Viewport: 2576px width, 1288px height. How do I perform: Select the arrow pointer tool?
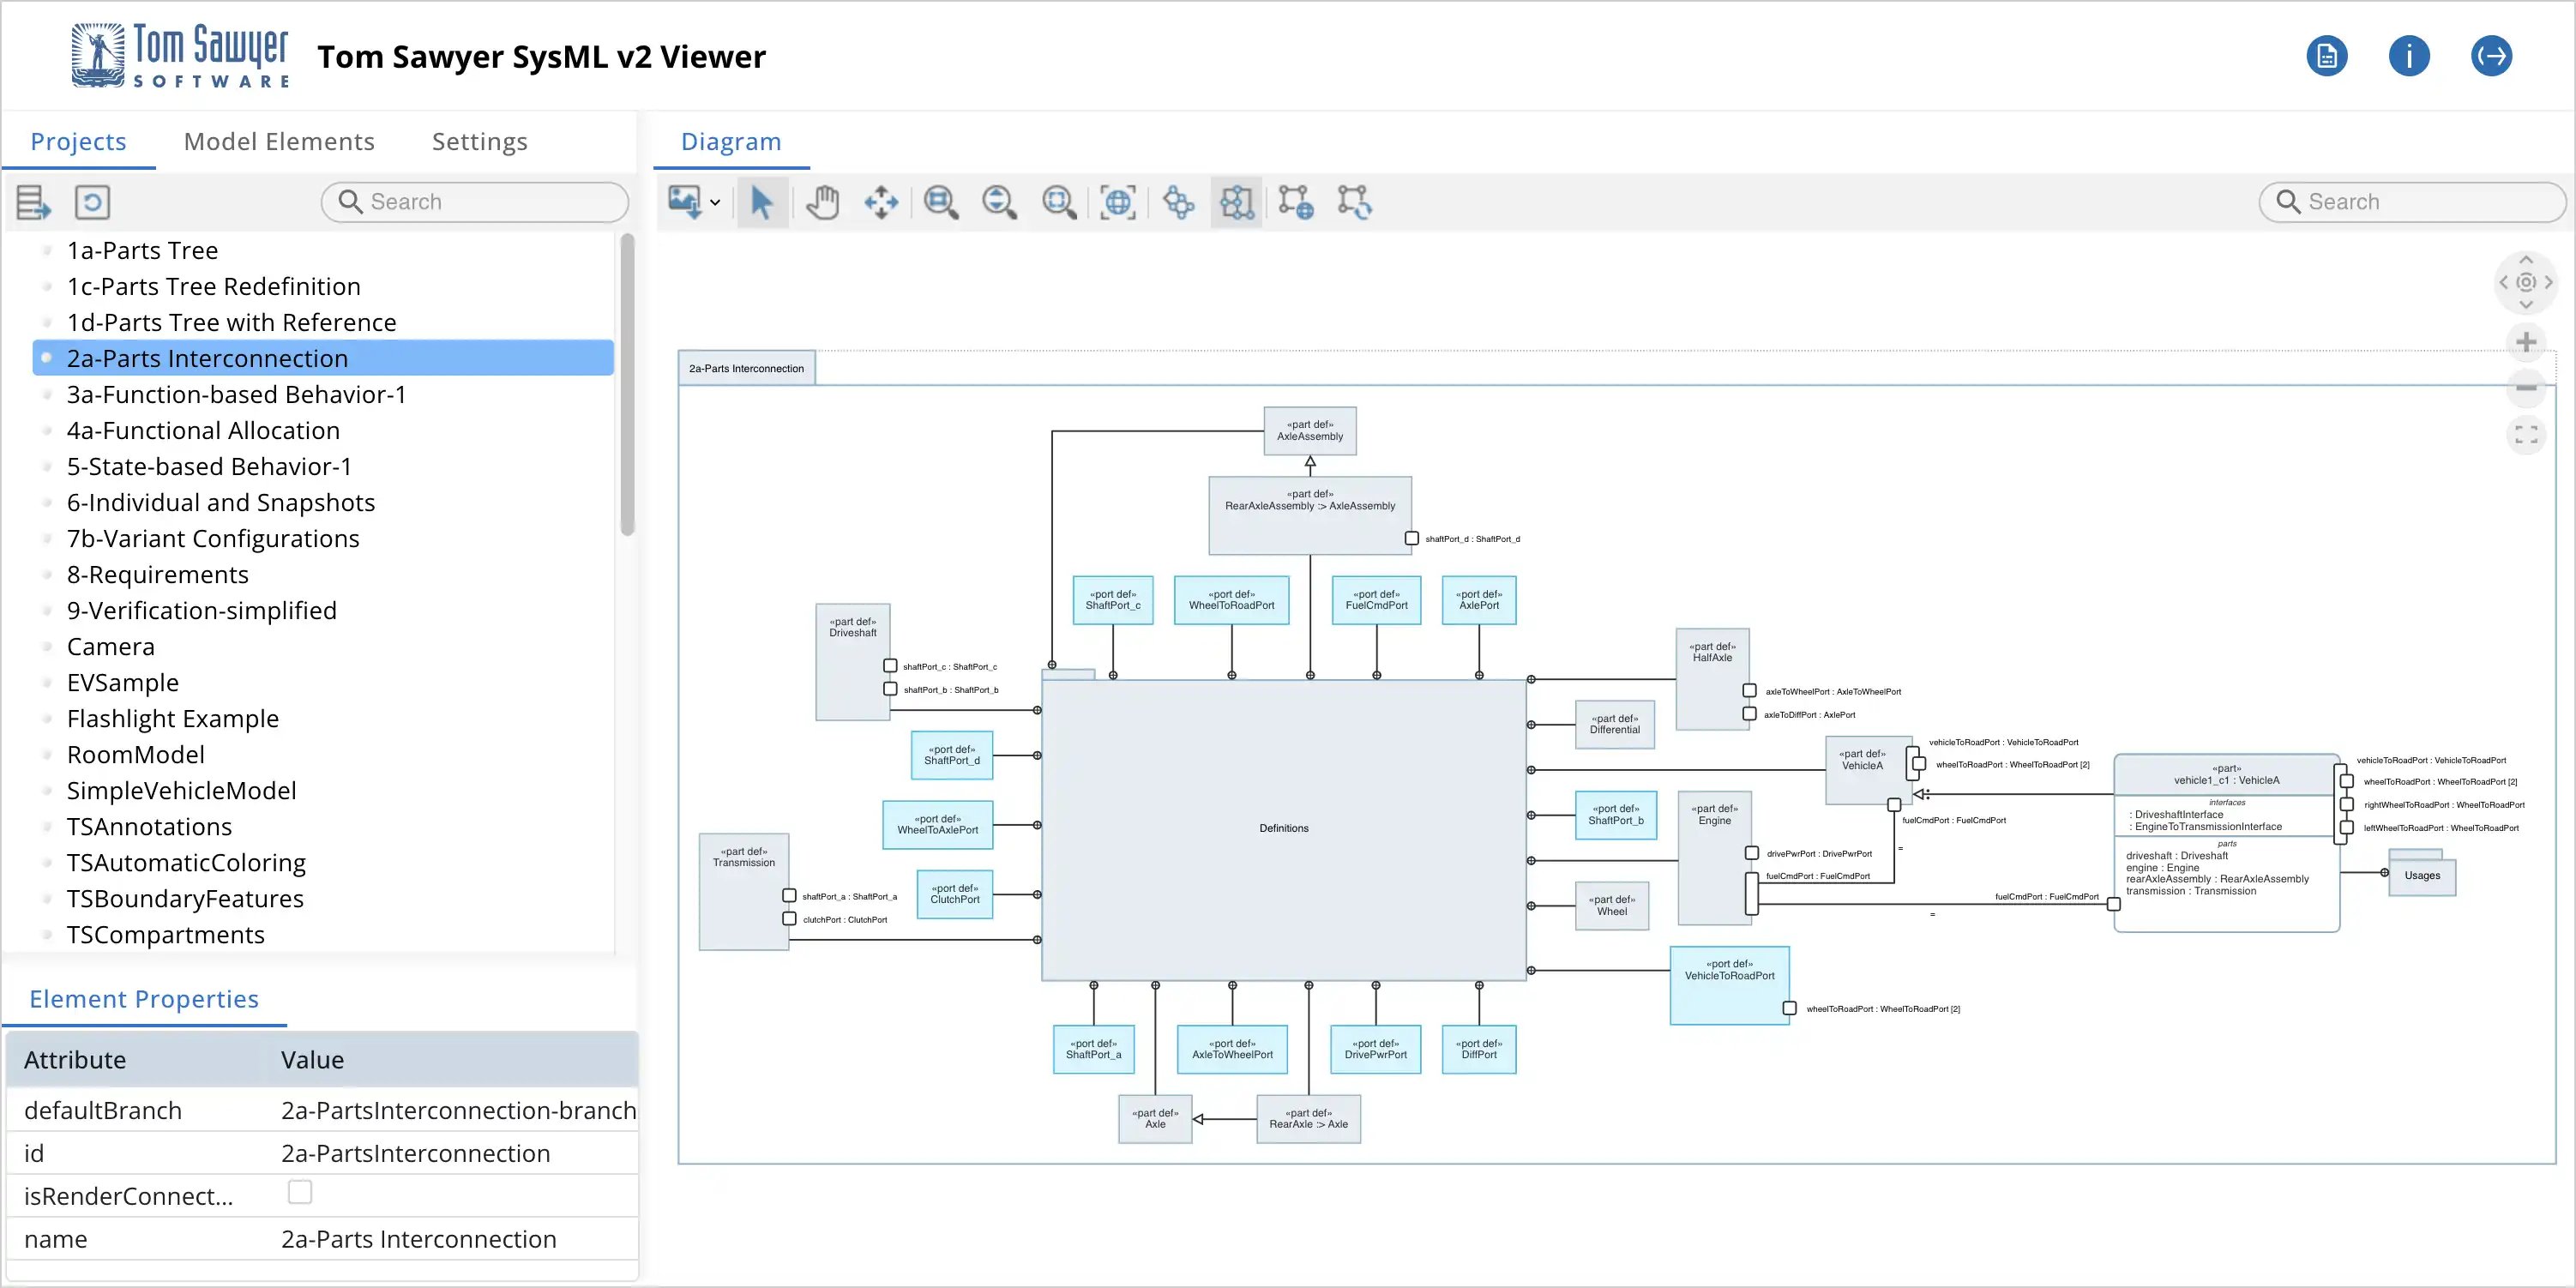pos(762,202)
